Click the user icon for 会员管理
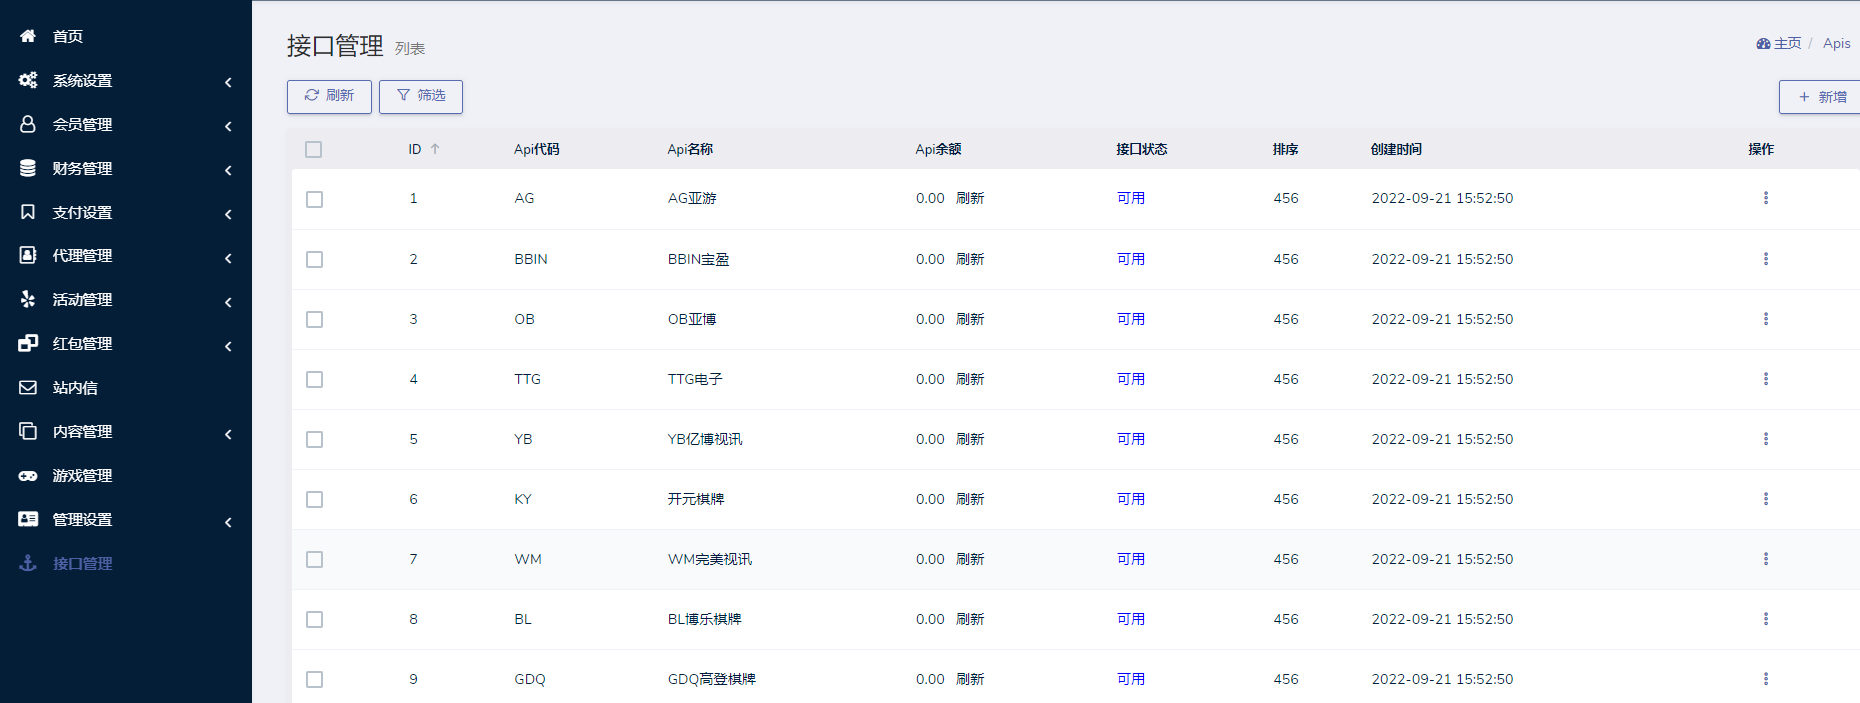The height and width of the screenshot is (703, 1860). (x=28, y=124)
